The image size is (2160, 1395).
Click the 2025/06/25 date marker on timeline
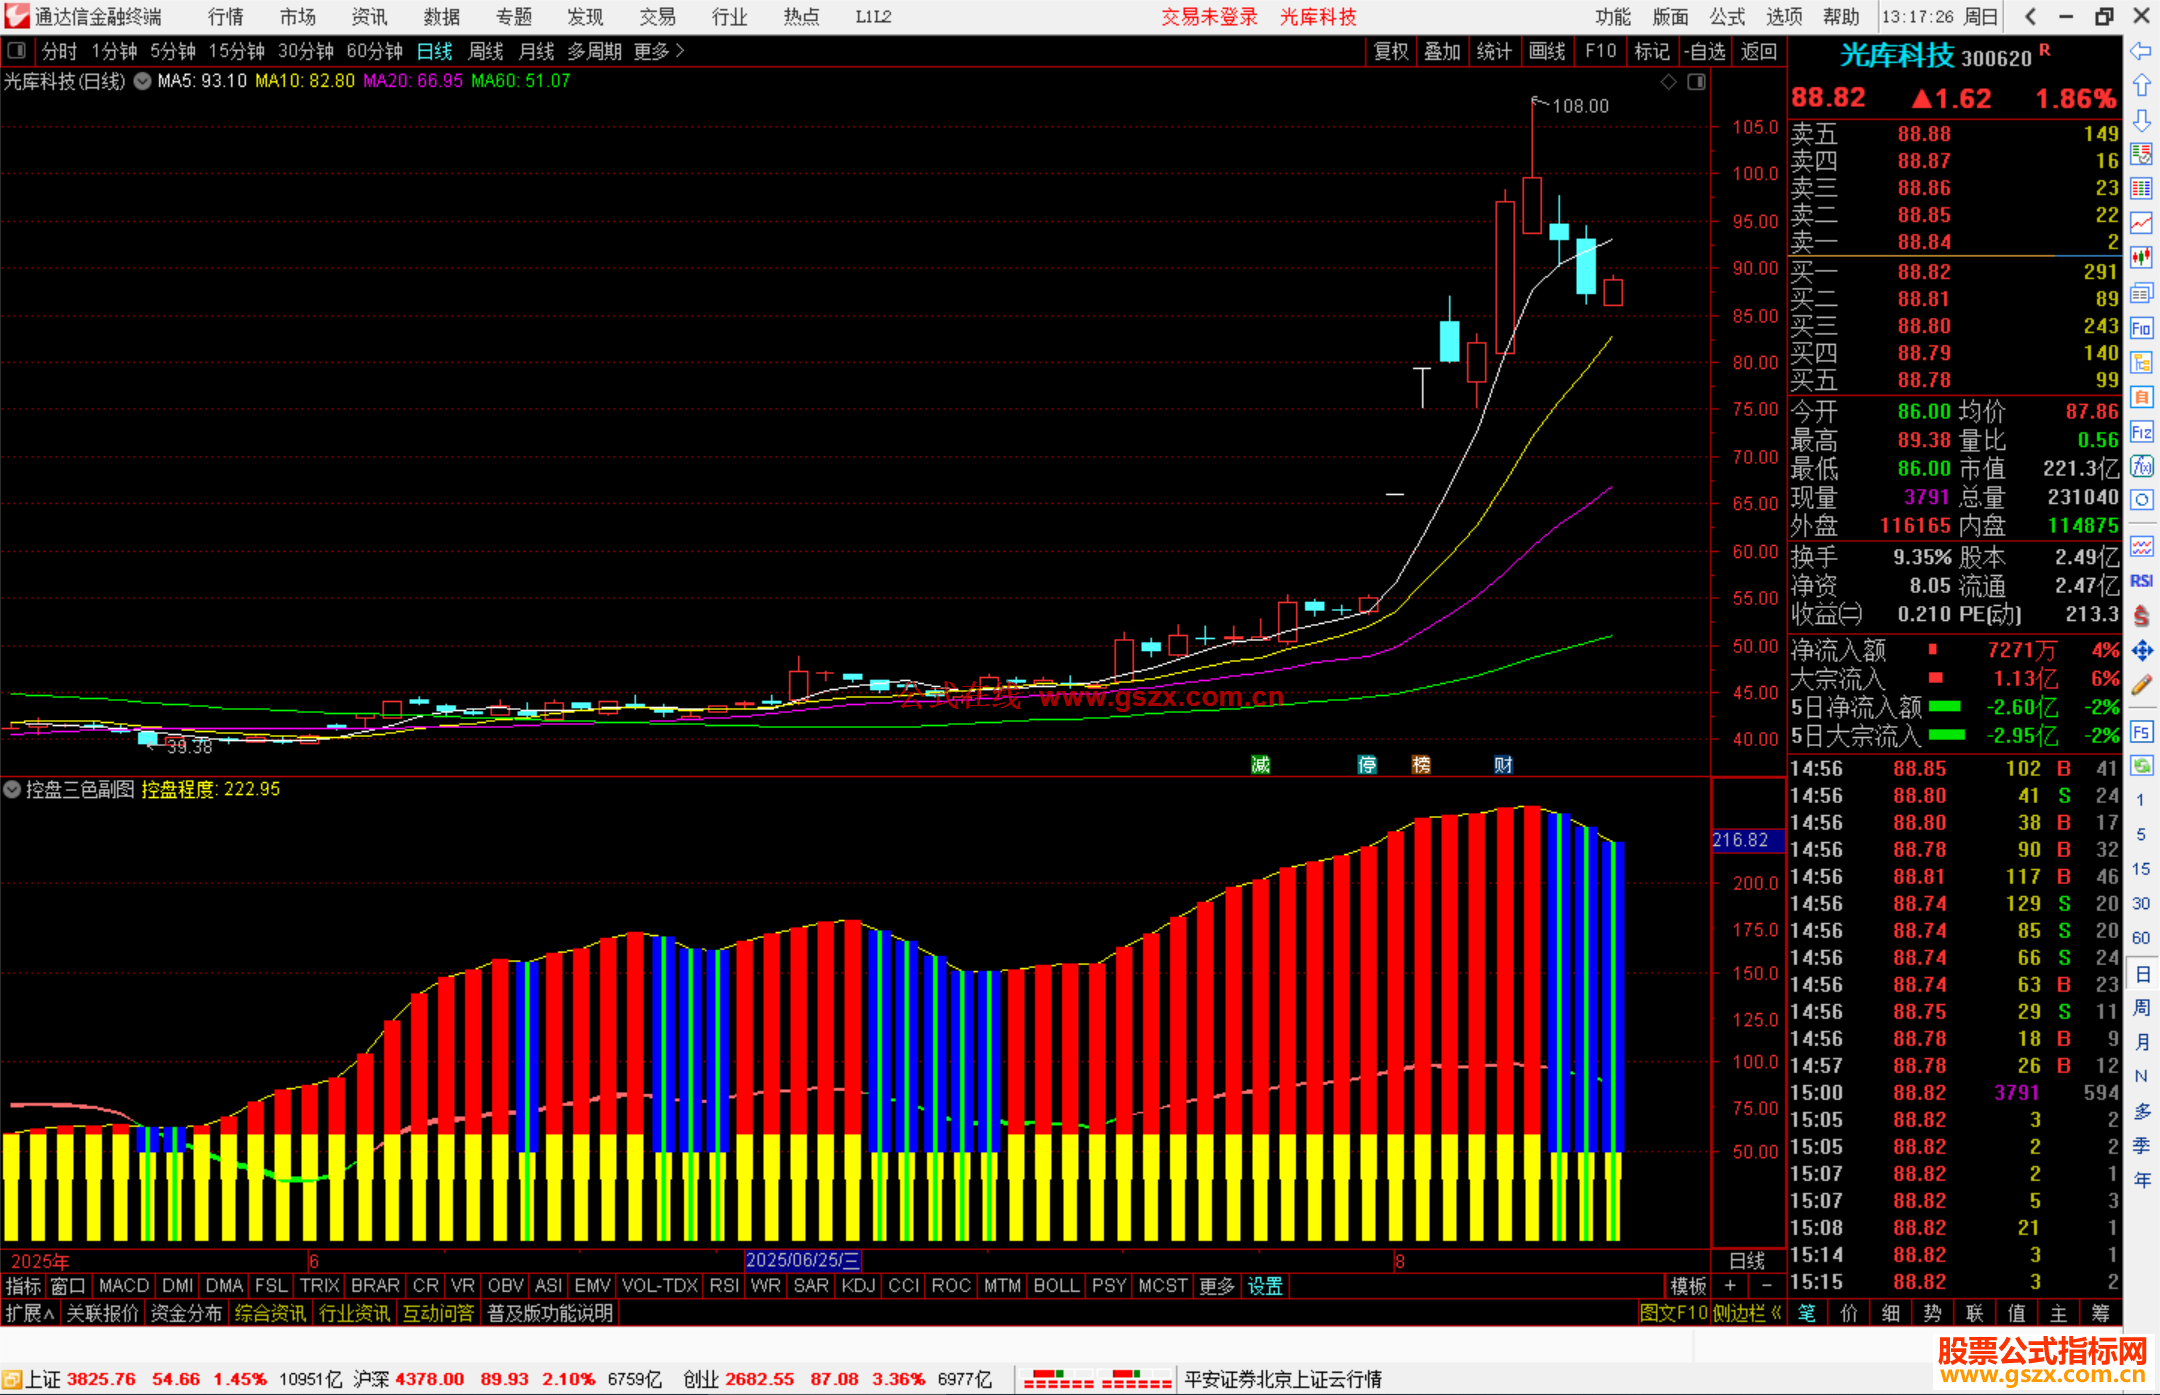pos(802,1260)
